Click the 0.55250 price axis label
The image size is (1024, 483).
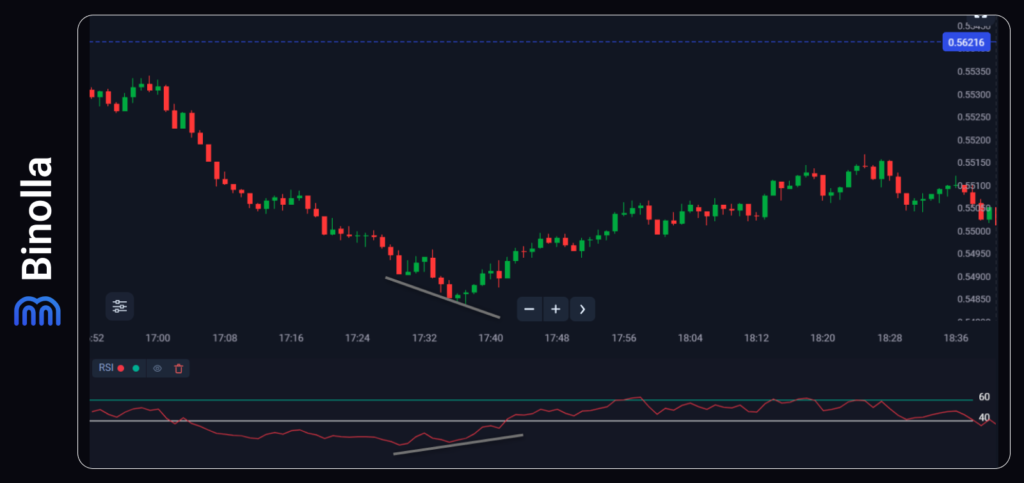point(974,117)
